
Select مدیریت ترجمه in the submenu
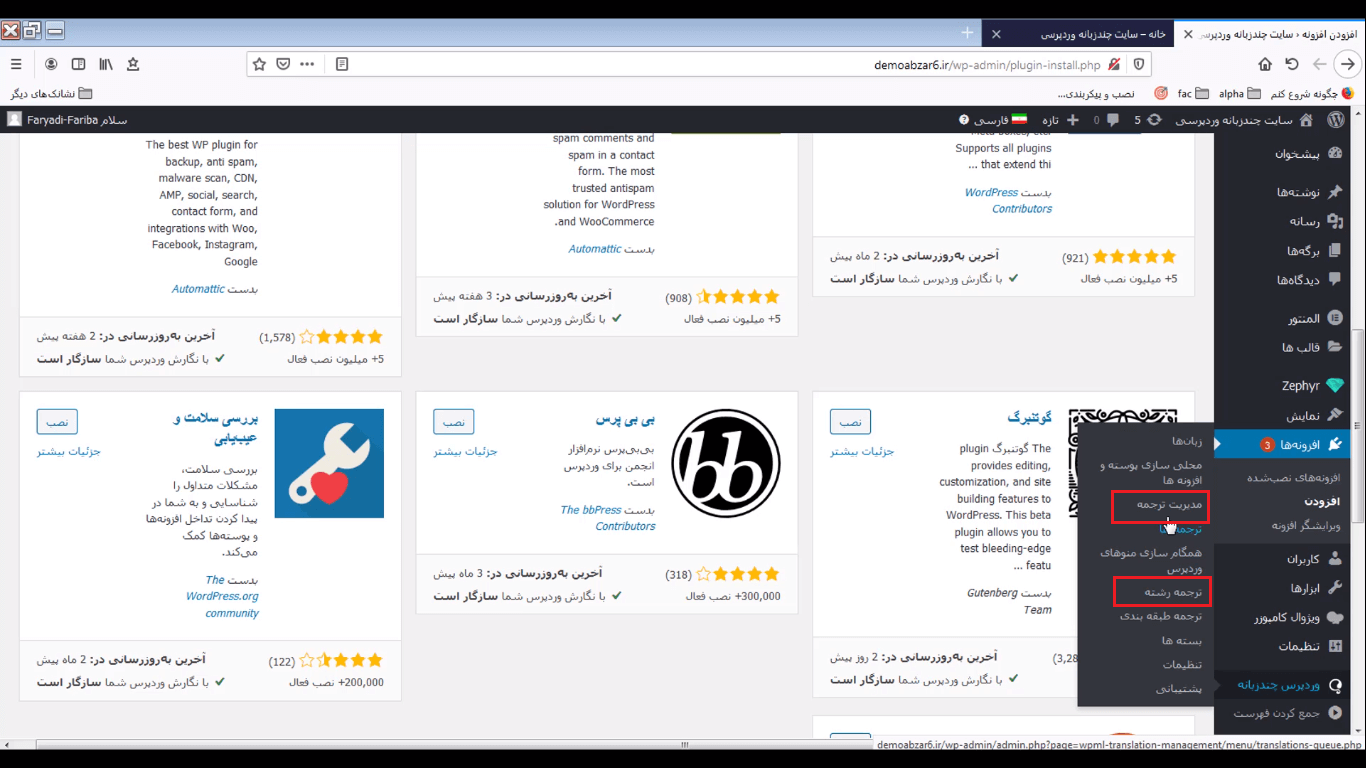(x=1160, y=506)
